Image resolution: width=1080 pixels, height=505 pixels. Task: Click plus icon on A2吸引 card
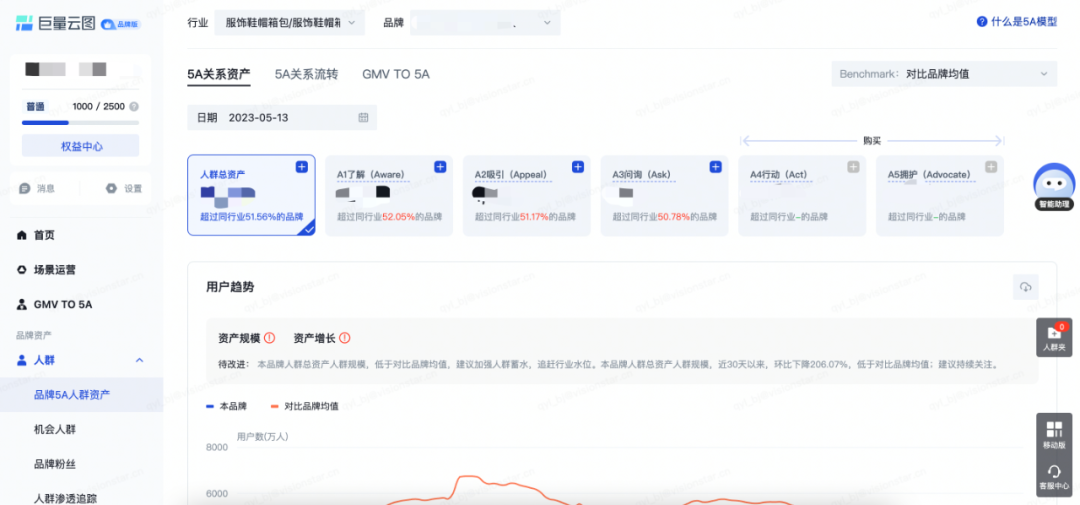tap(578, 167)
